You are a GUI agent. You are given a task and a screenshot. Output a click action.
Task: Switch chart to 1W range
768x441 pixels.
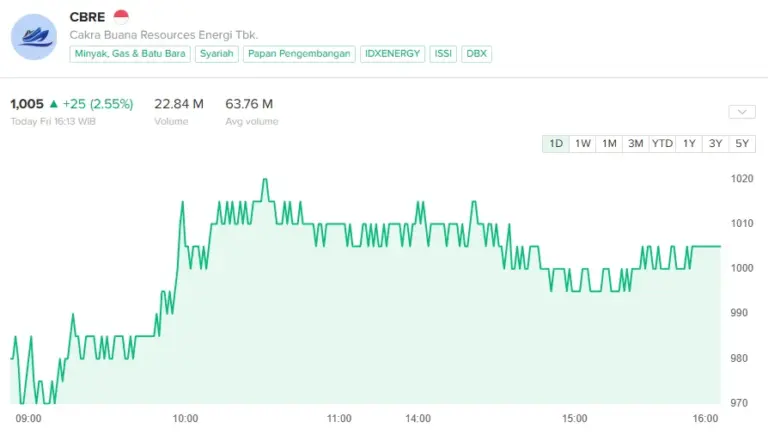(582, 144)
